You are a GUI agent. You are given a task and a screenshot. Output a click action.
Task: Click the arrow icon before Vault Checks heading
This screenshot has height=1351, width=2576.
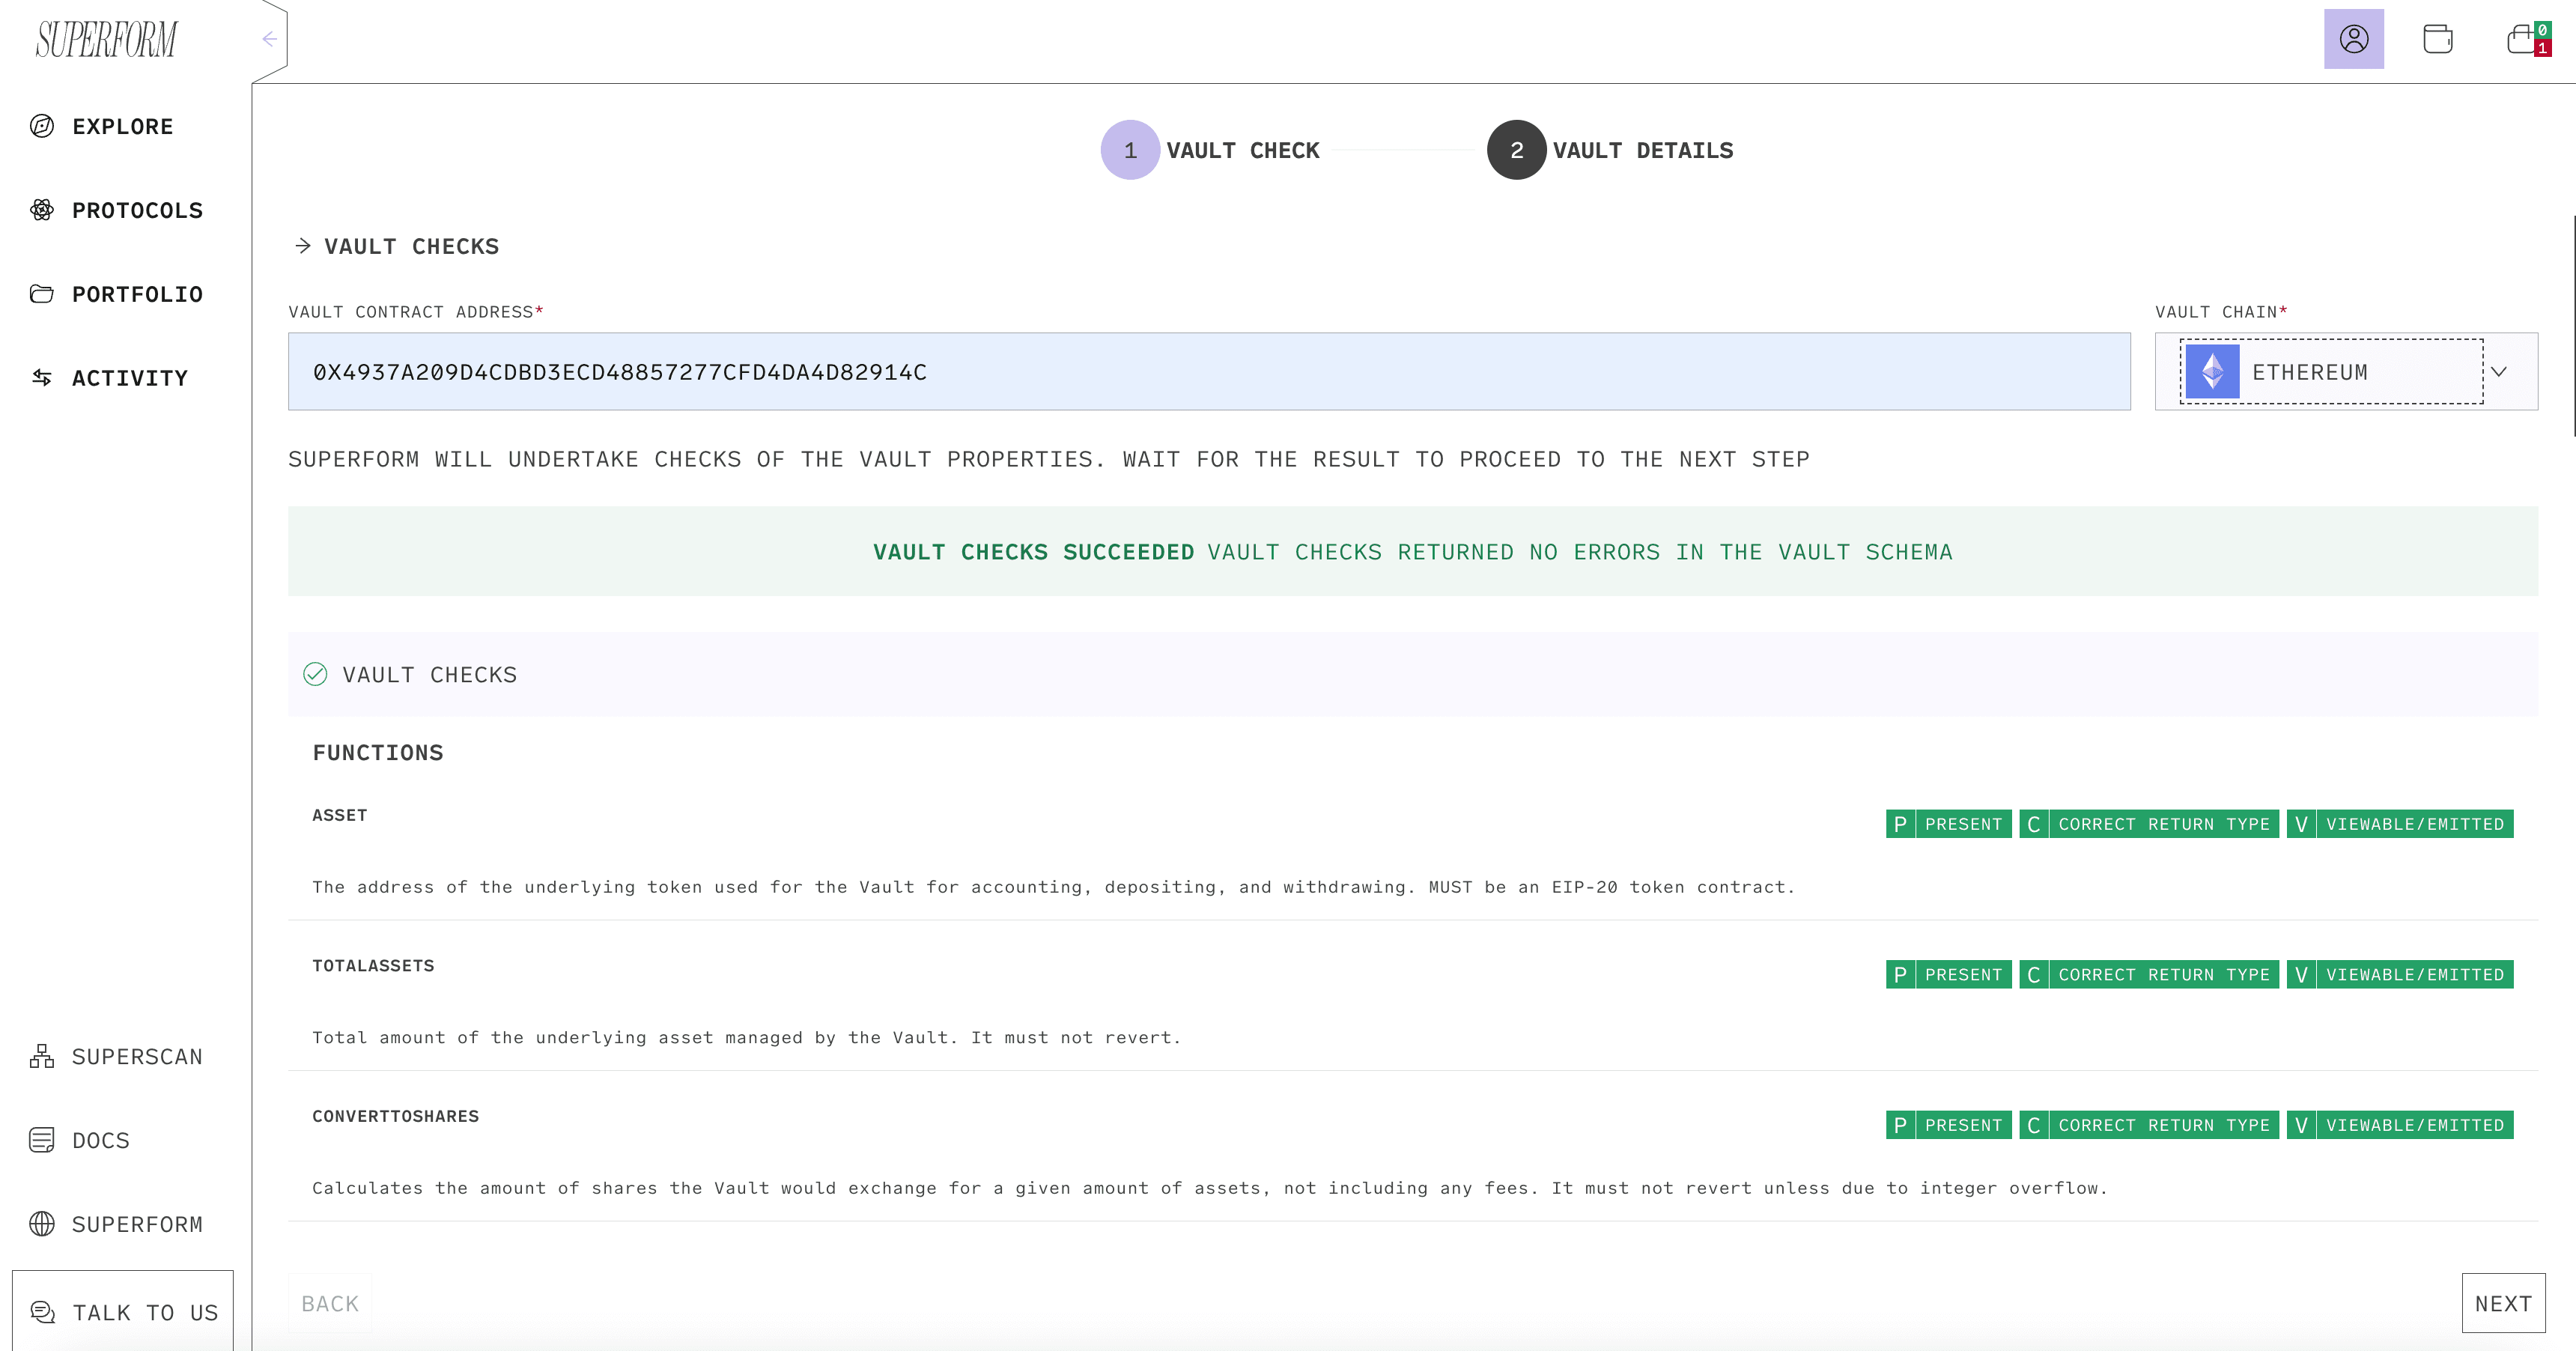pos(303,246)
